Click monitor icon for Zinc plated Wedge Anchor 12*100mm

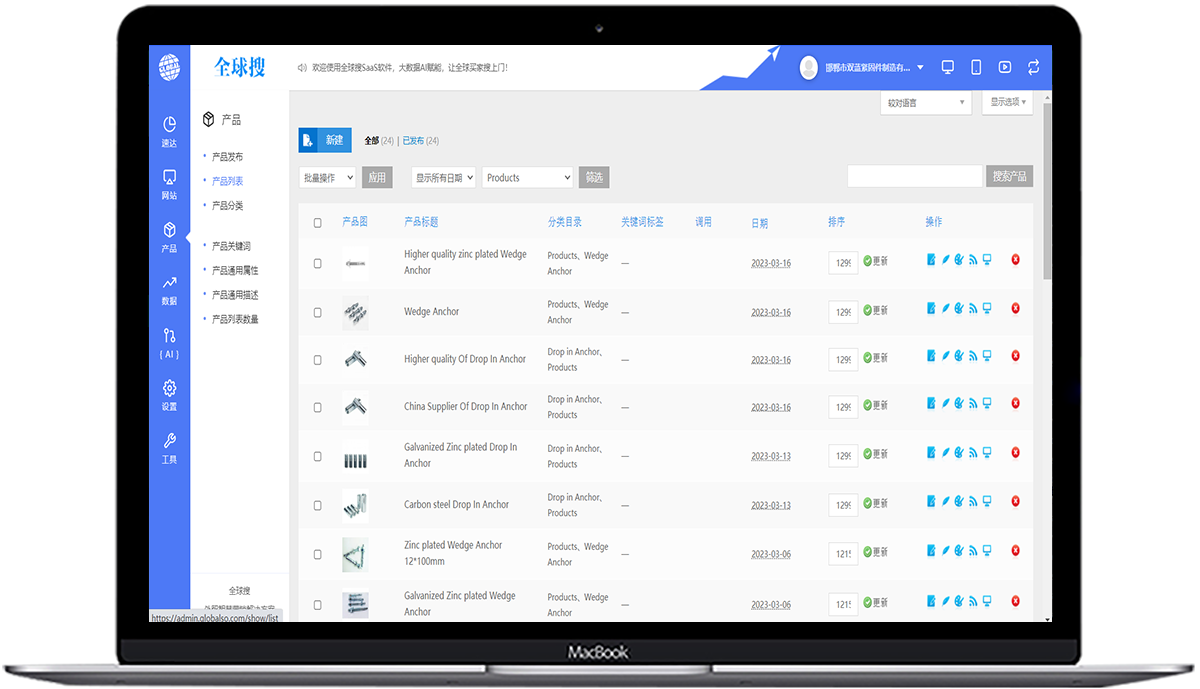point(987,549)
